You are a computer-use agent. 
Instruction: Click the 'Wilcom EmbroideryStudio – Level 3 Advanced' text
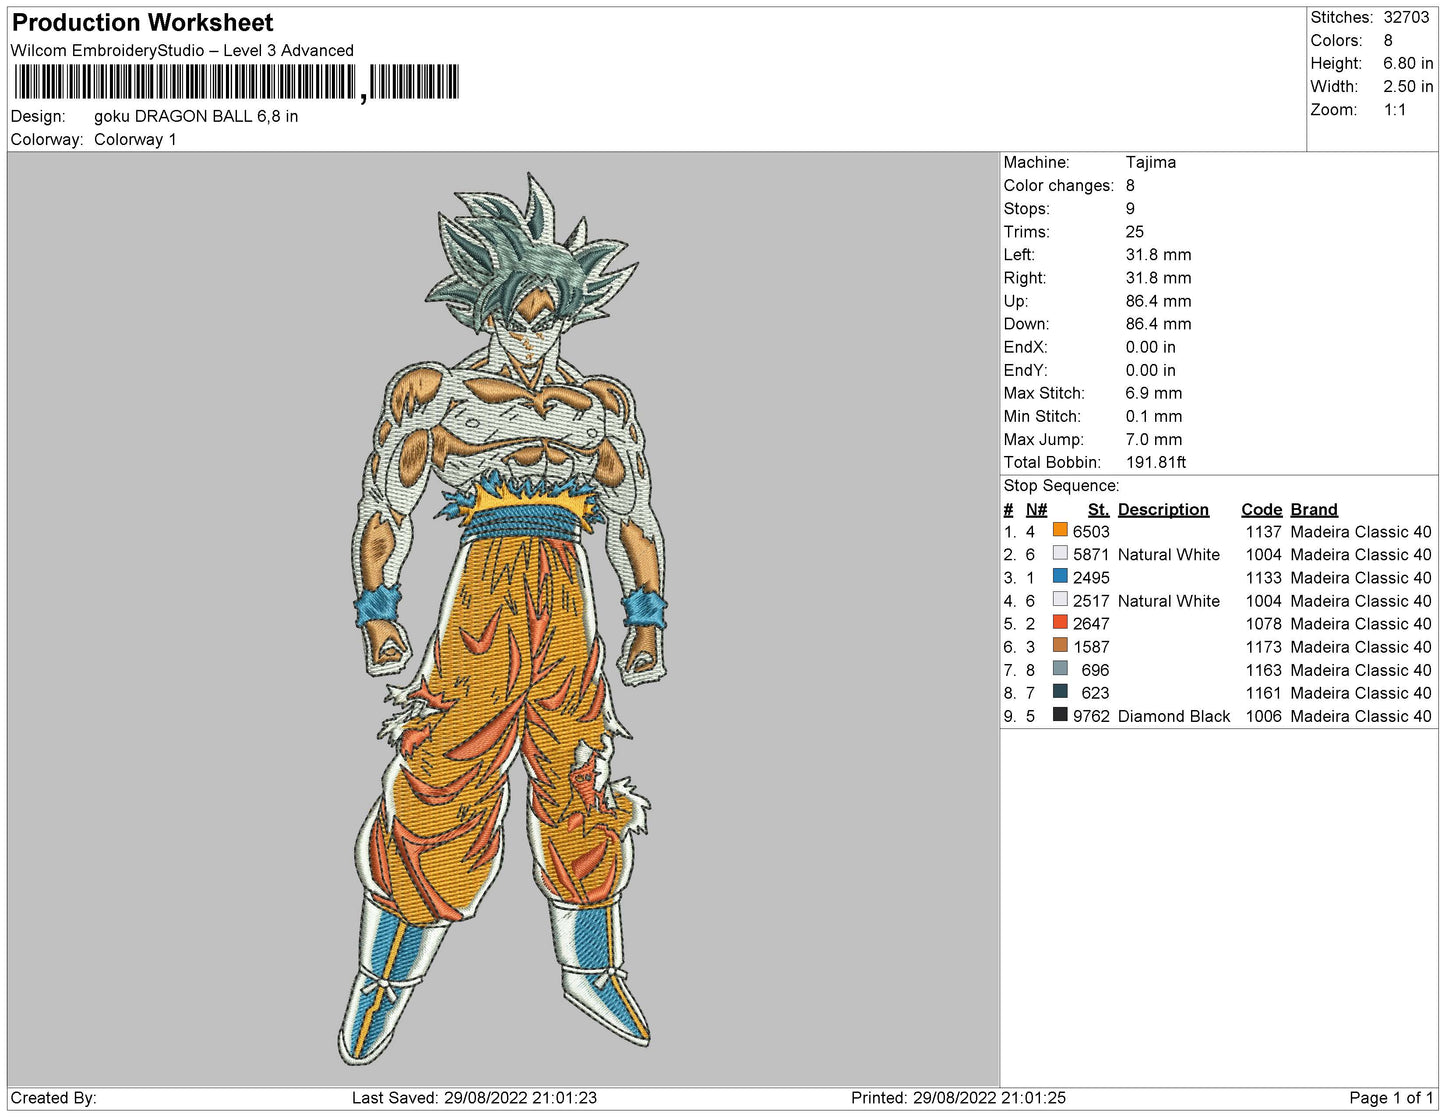tap(182, 50)
